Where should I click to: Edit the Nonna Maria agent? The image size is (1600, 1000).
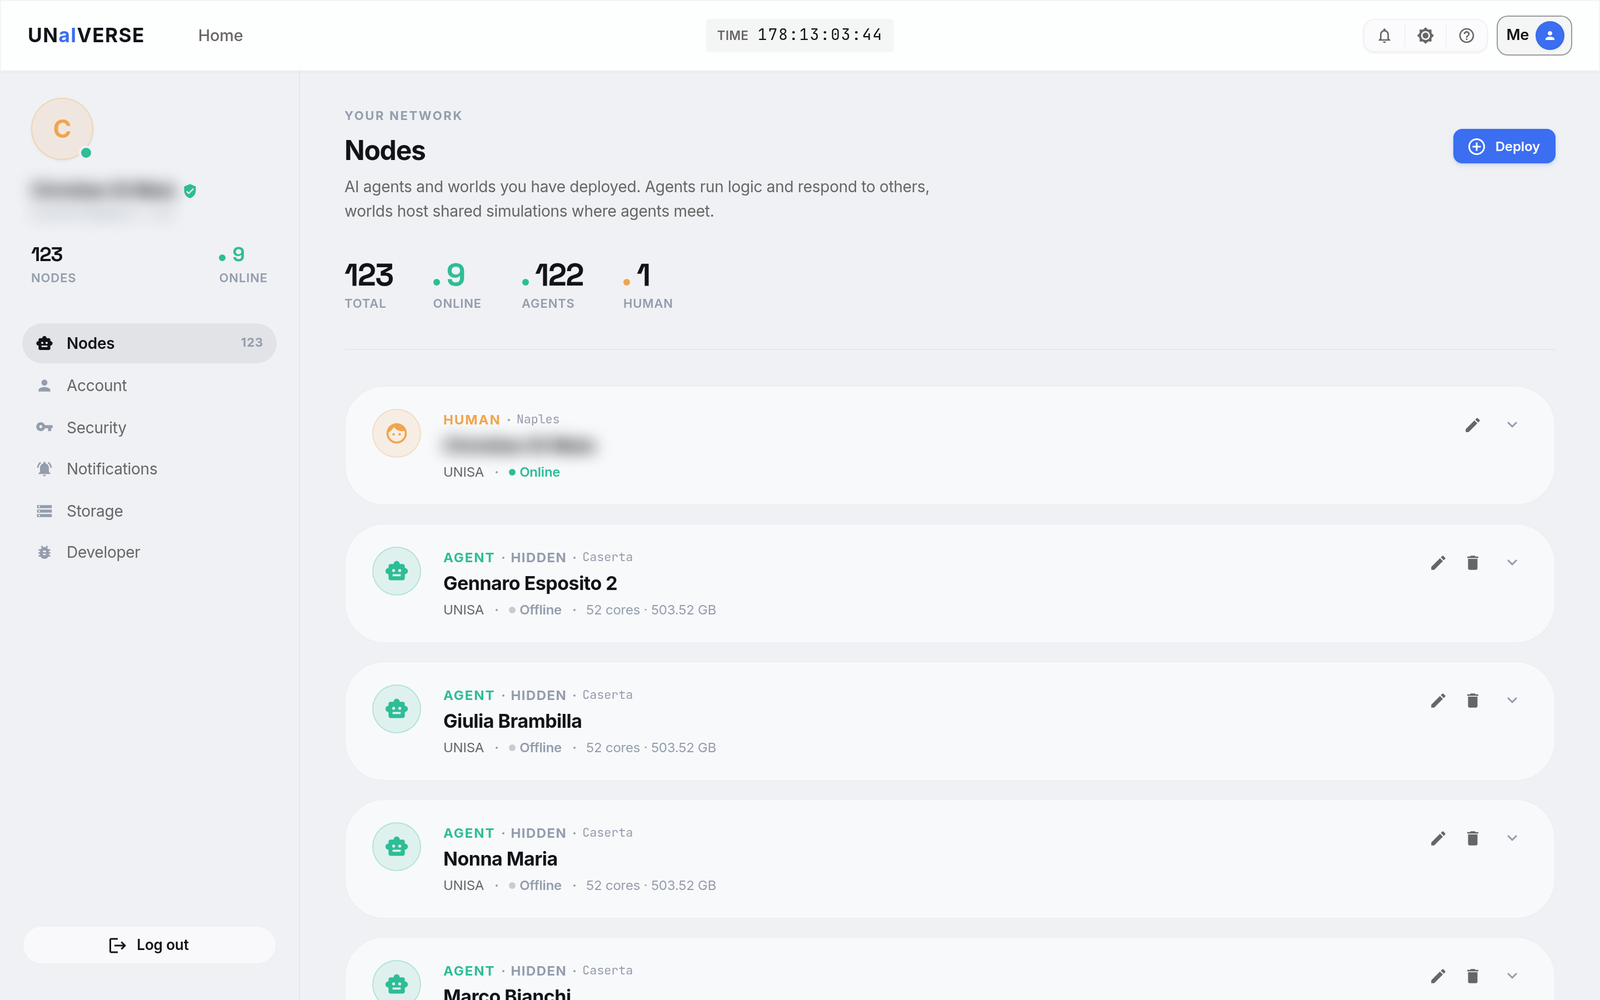point(1438,839)
